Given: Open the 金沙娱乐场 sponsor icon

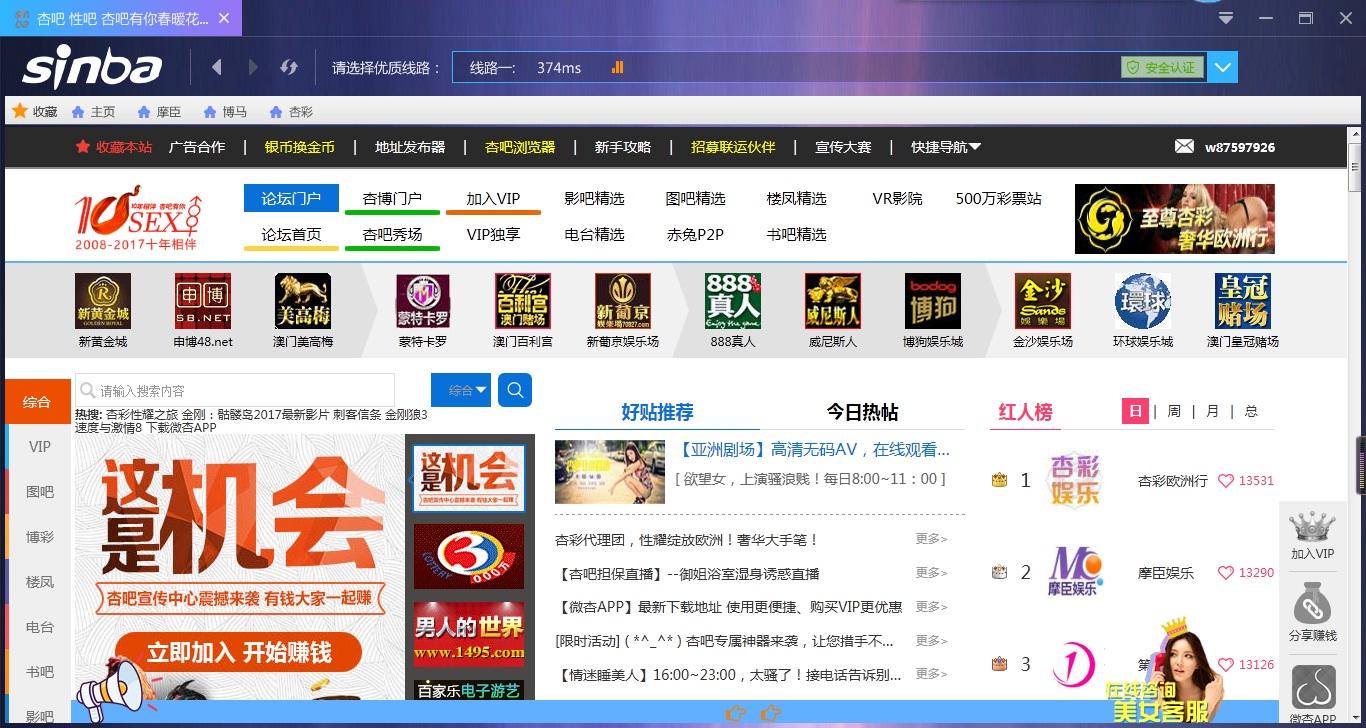Looking at the screenshot, I should [x=1043, y=301].
